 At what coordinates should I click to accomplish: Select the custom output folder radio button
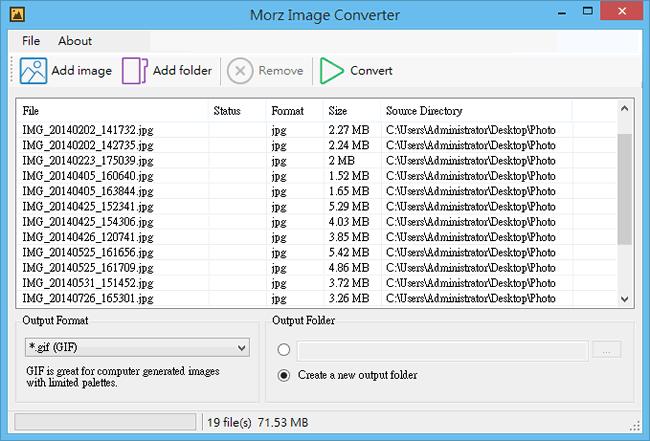click(284, 350)
